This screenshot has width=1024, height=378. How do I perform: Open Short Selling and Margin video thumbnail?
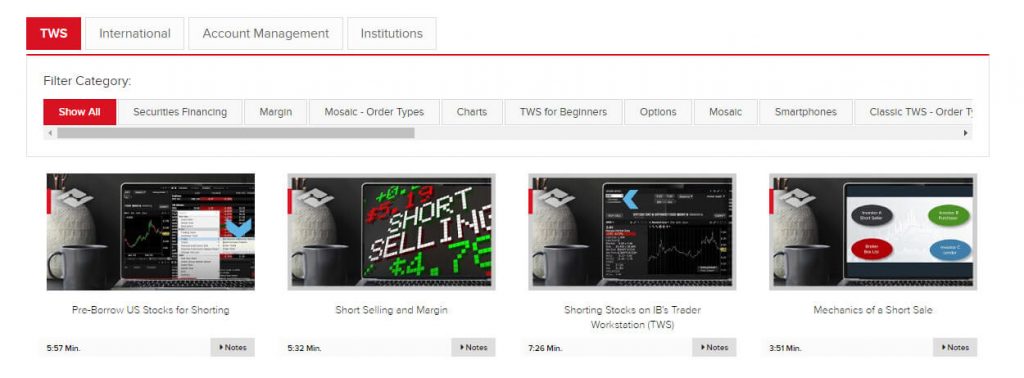[391, 232]
